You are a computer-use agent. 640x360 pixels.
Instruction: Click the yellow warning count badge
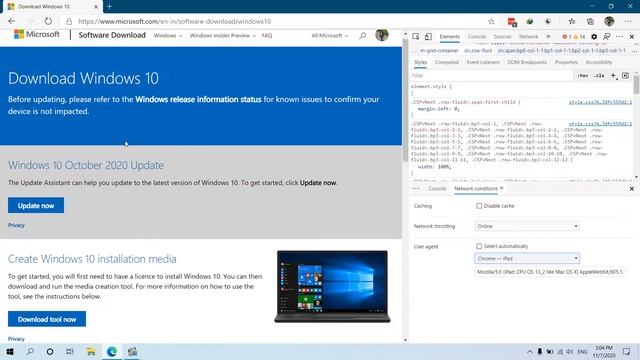(x=580, y=36)
